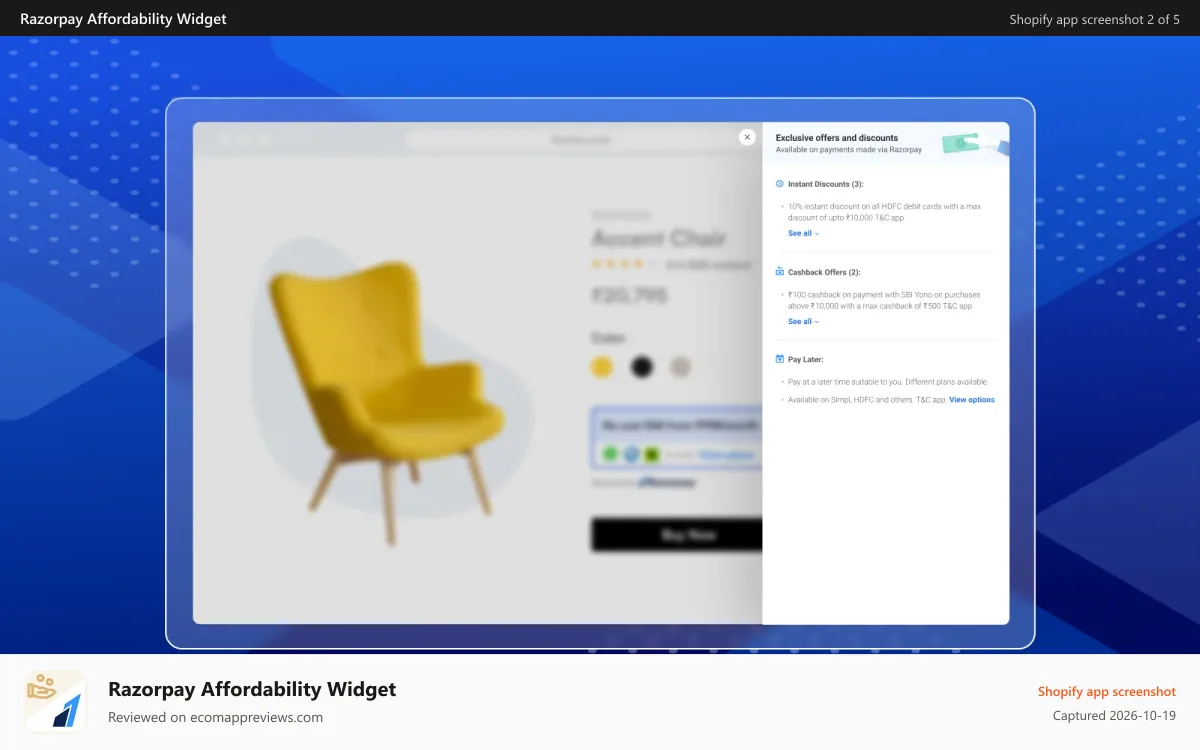
Task: Click the 'Captured 2026-10-19' text
Action: click(1114, 716)
